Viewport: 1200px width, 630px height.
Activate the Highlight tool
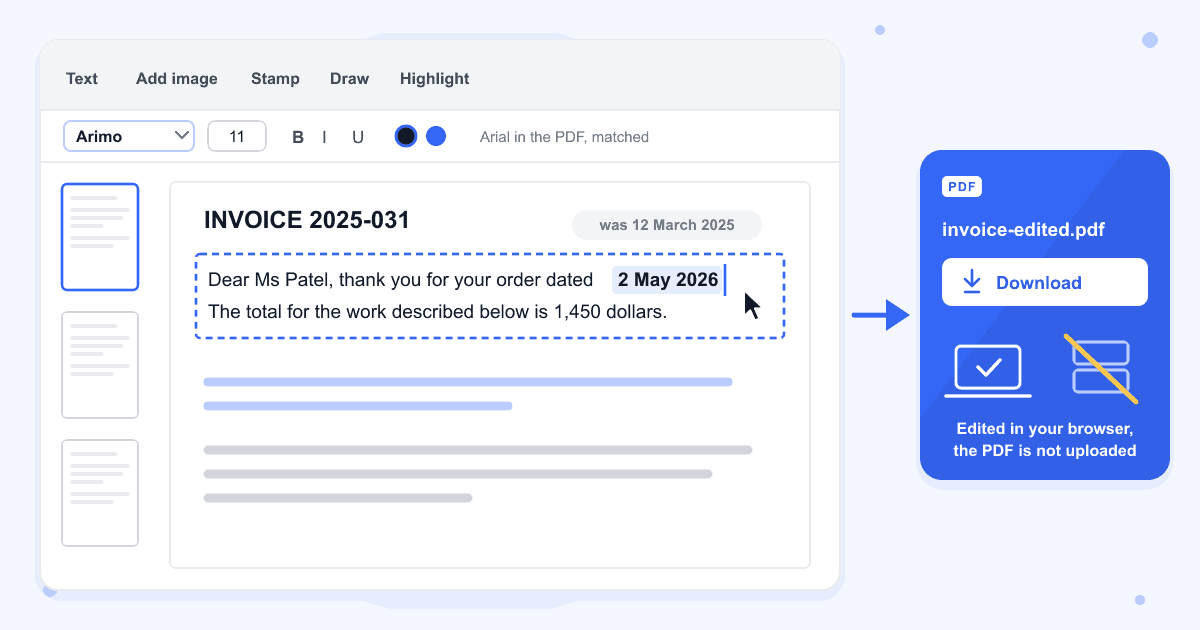click(434, 79)
